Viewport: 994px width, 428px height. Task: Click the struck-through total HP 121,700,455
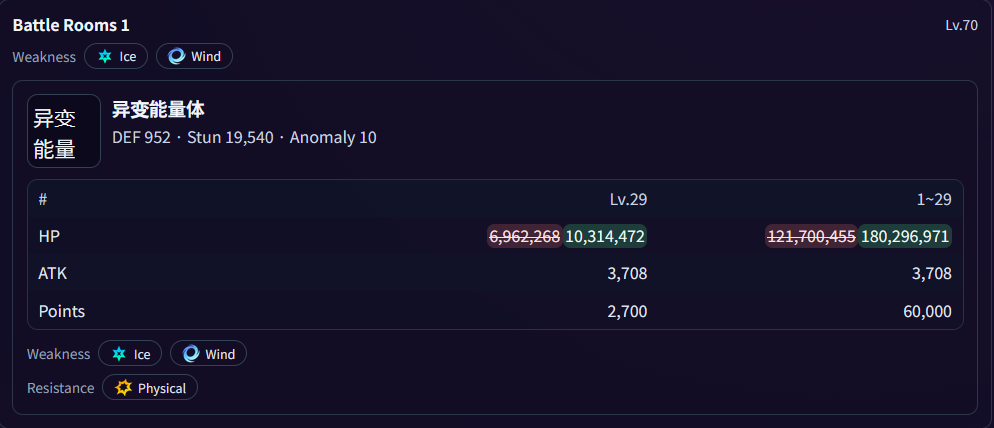[x=811, y=237]
